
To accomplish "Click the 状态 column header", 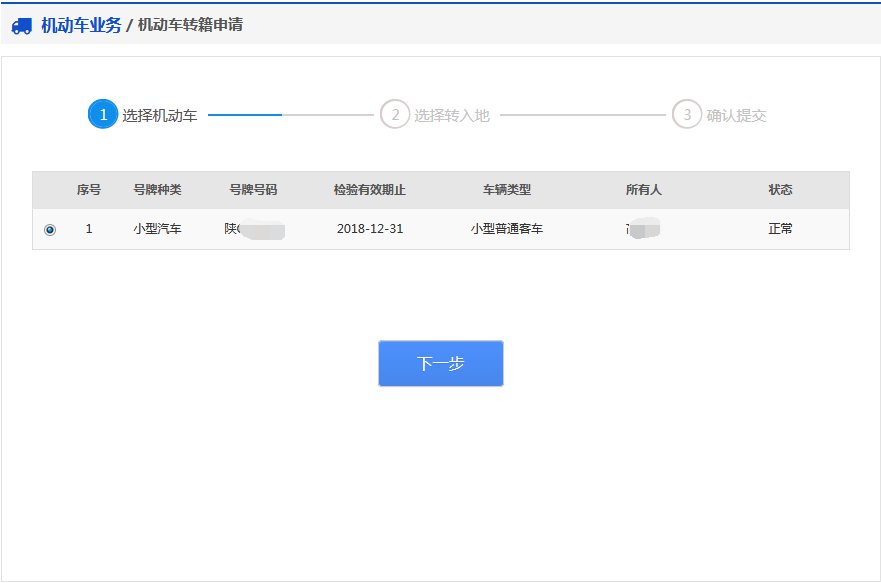I will pyautogui.click(x=780, y=190).
